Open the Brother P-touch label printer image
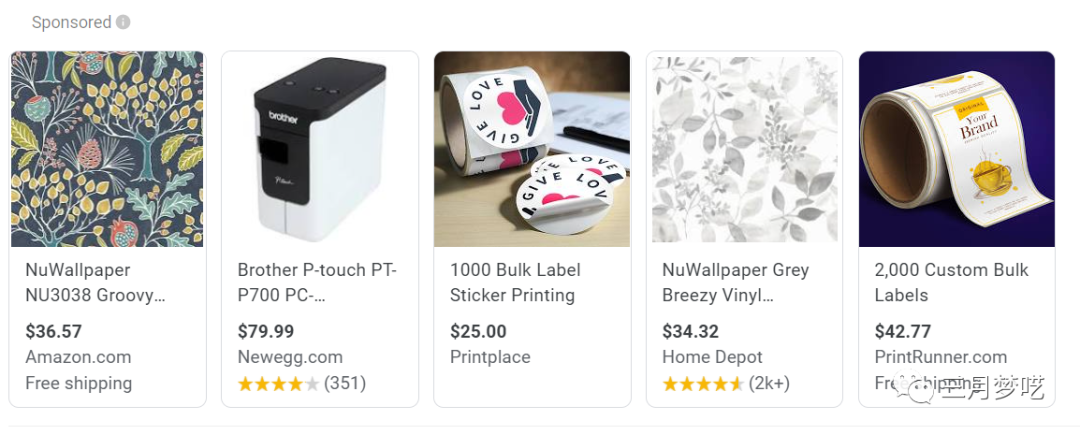 pyautogui.click(x=319, y=149)
